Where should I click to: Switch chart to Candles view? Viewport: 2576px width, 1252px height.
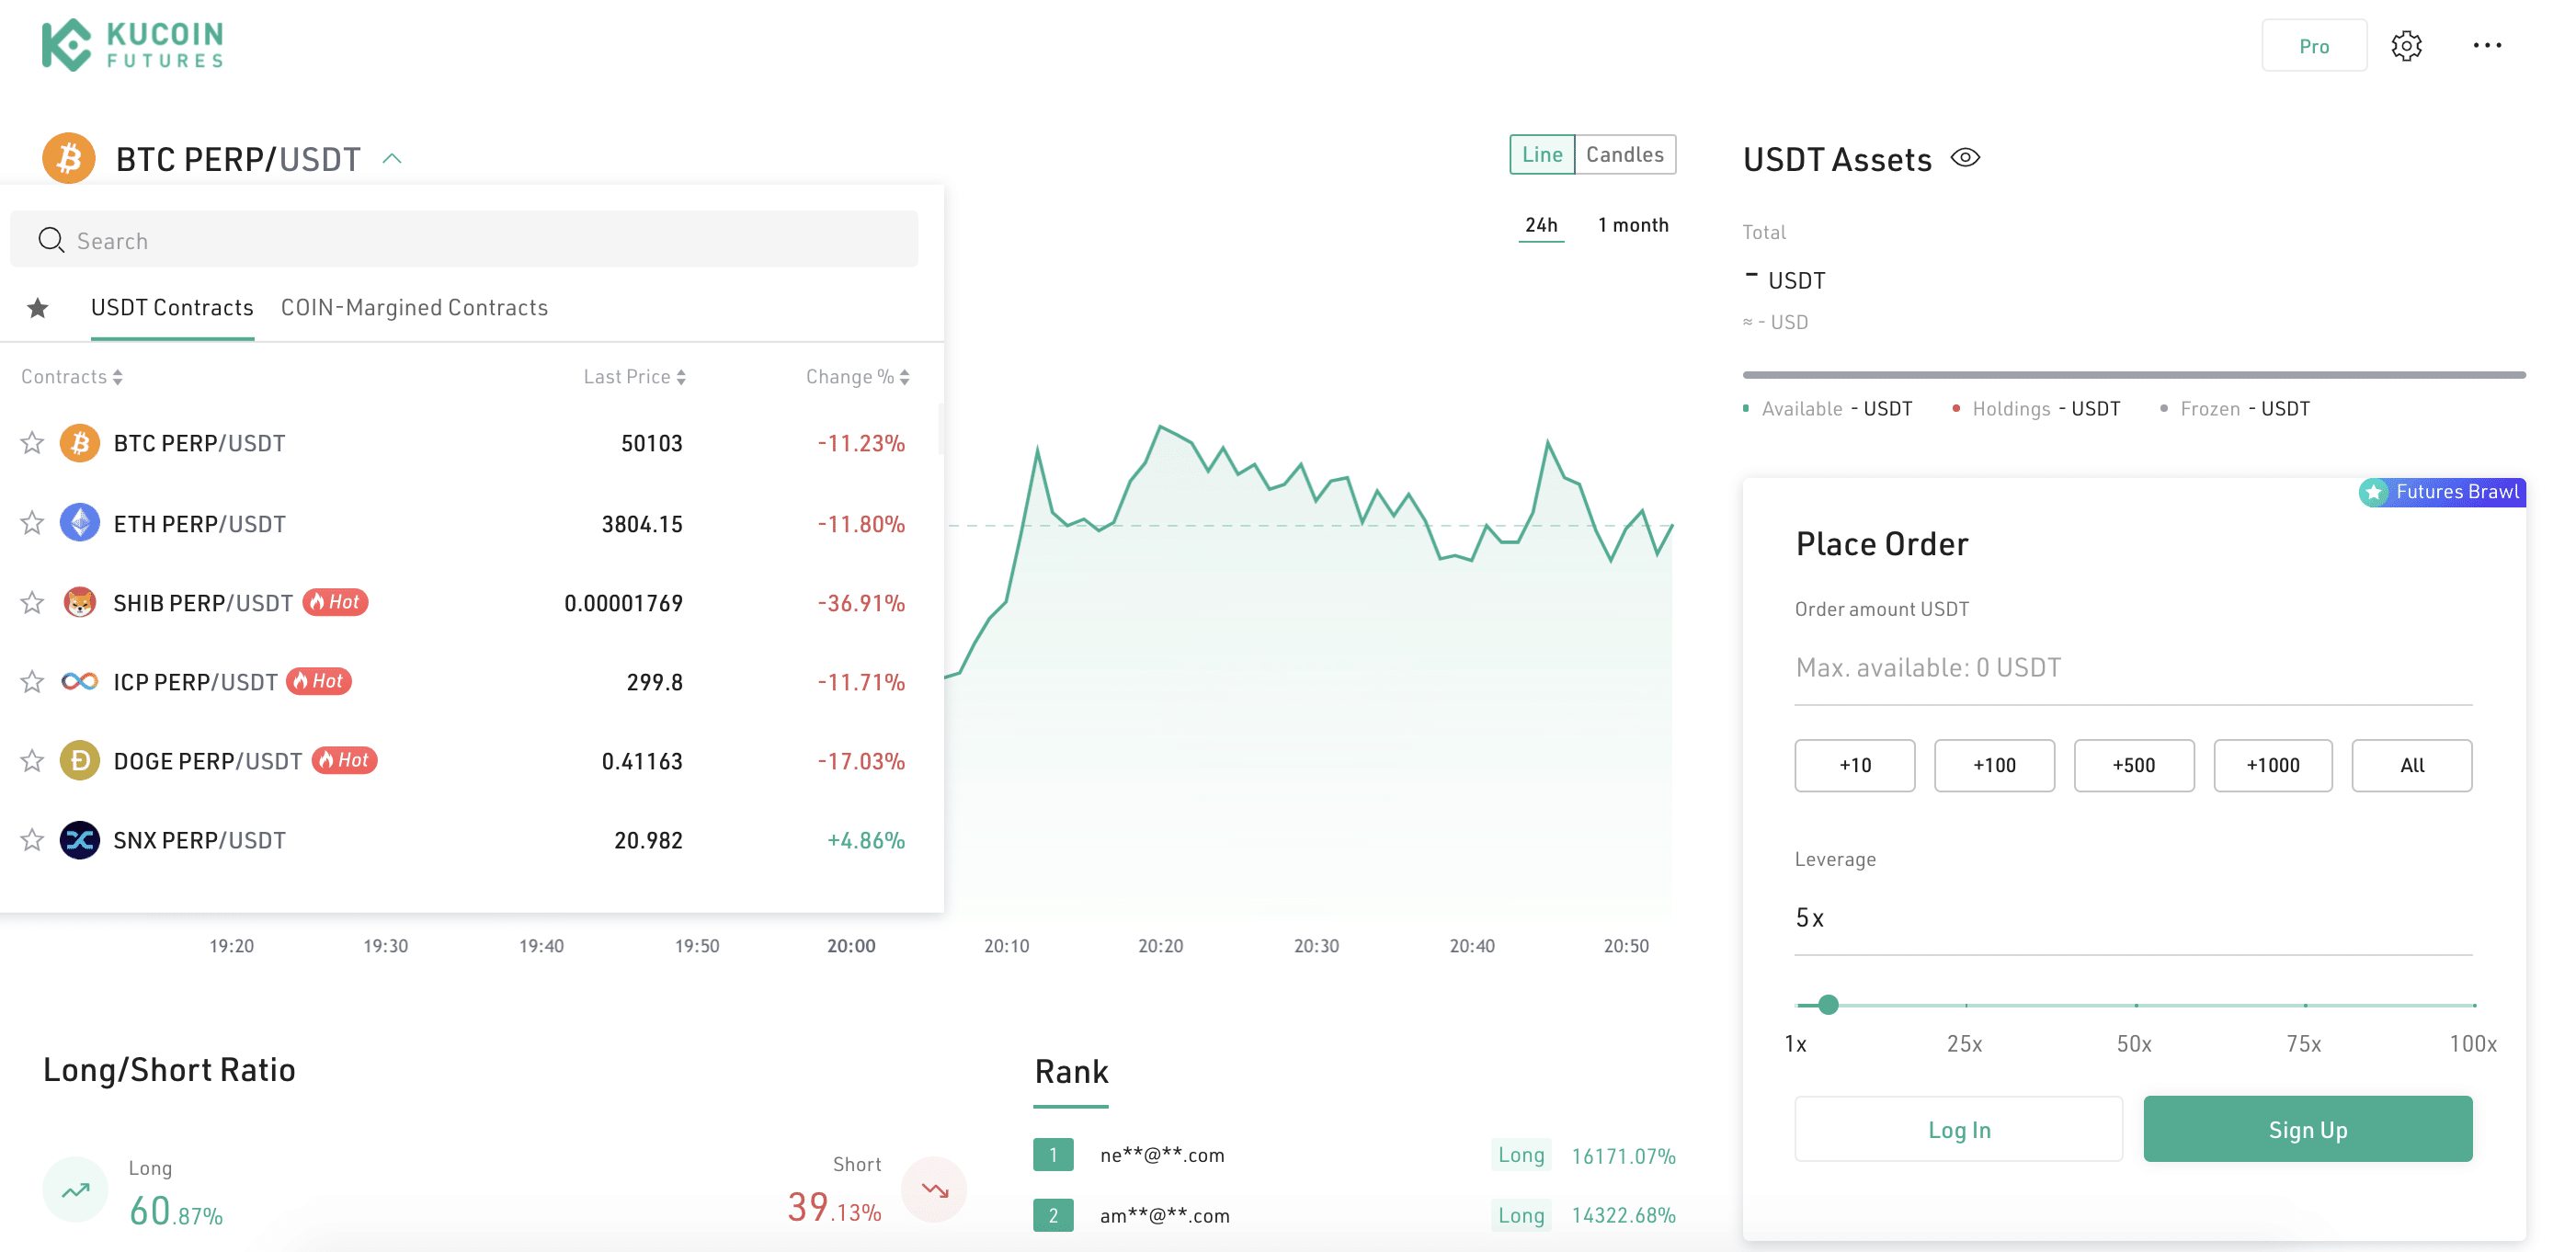tap(1624, 155)
